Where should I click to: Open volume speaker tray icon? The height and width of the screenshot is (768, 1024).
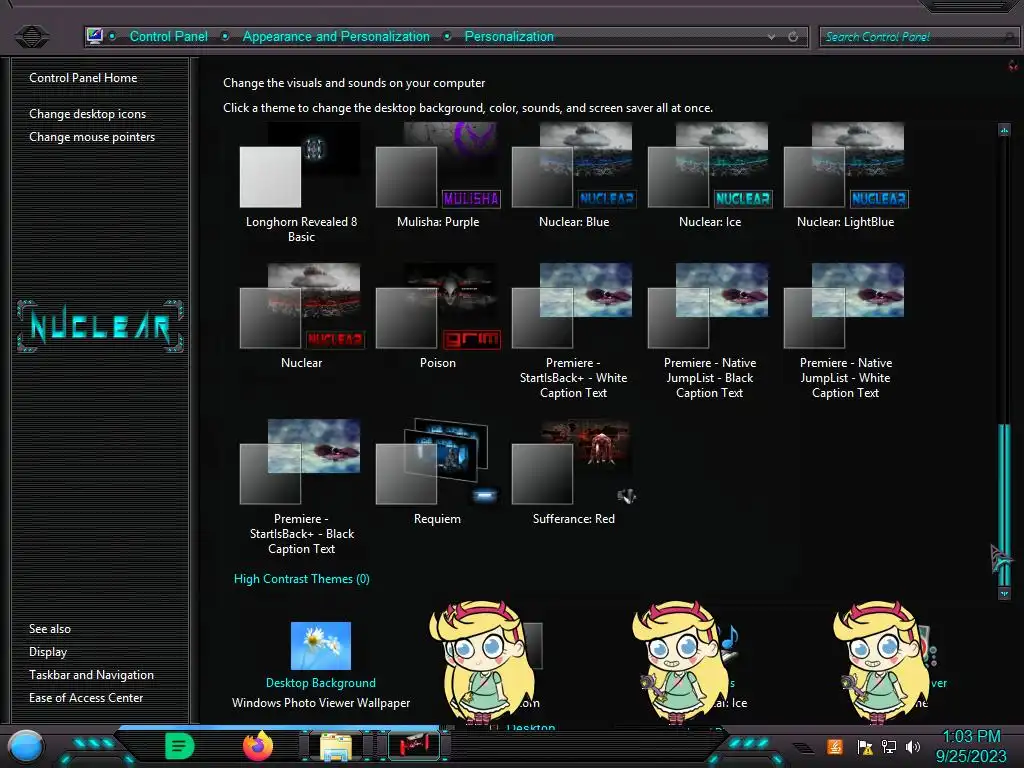pos(913,746)
